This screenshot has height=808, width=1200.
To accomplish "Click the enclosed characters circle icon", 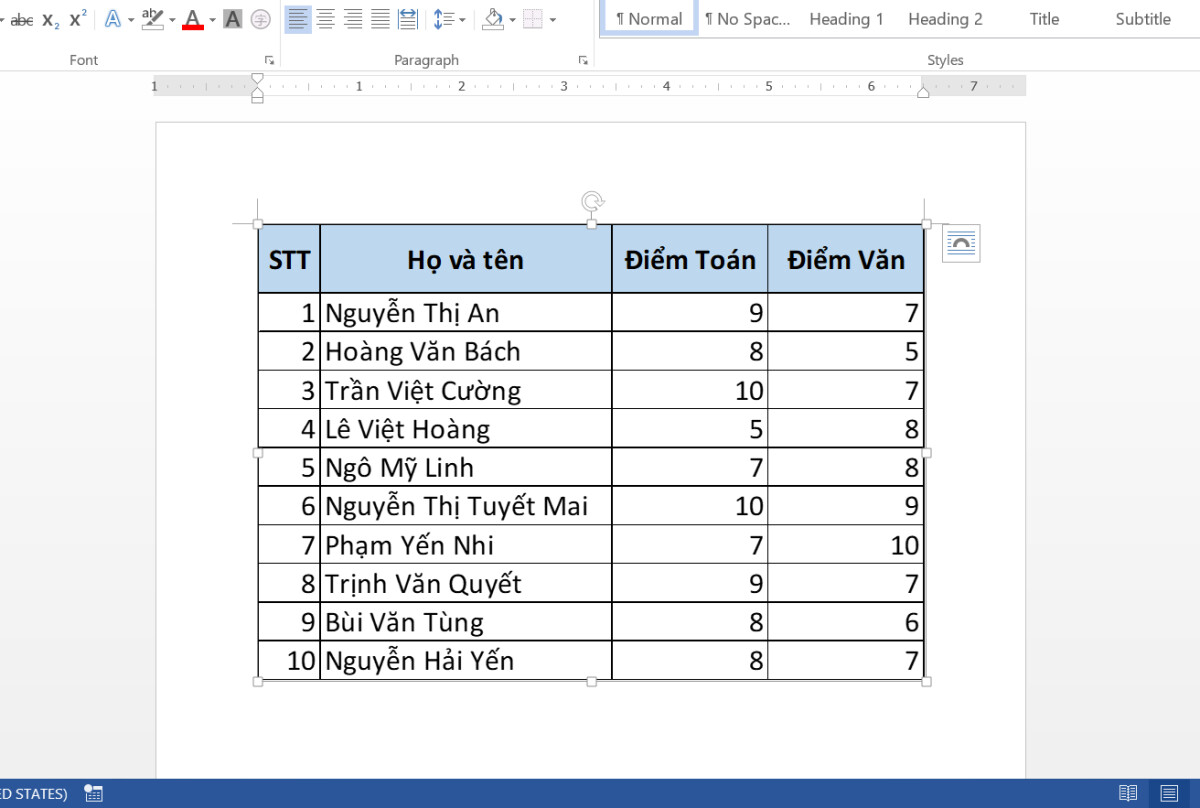I will coord(260,19).
